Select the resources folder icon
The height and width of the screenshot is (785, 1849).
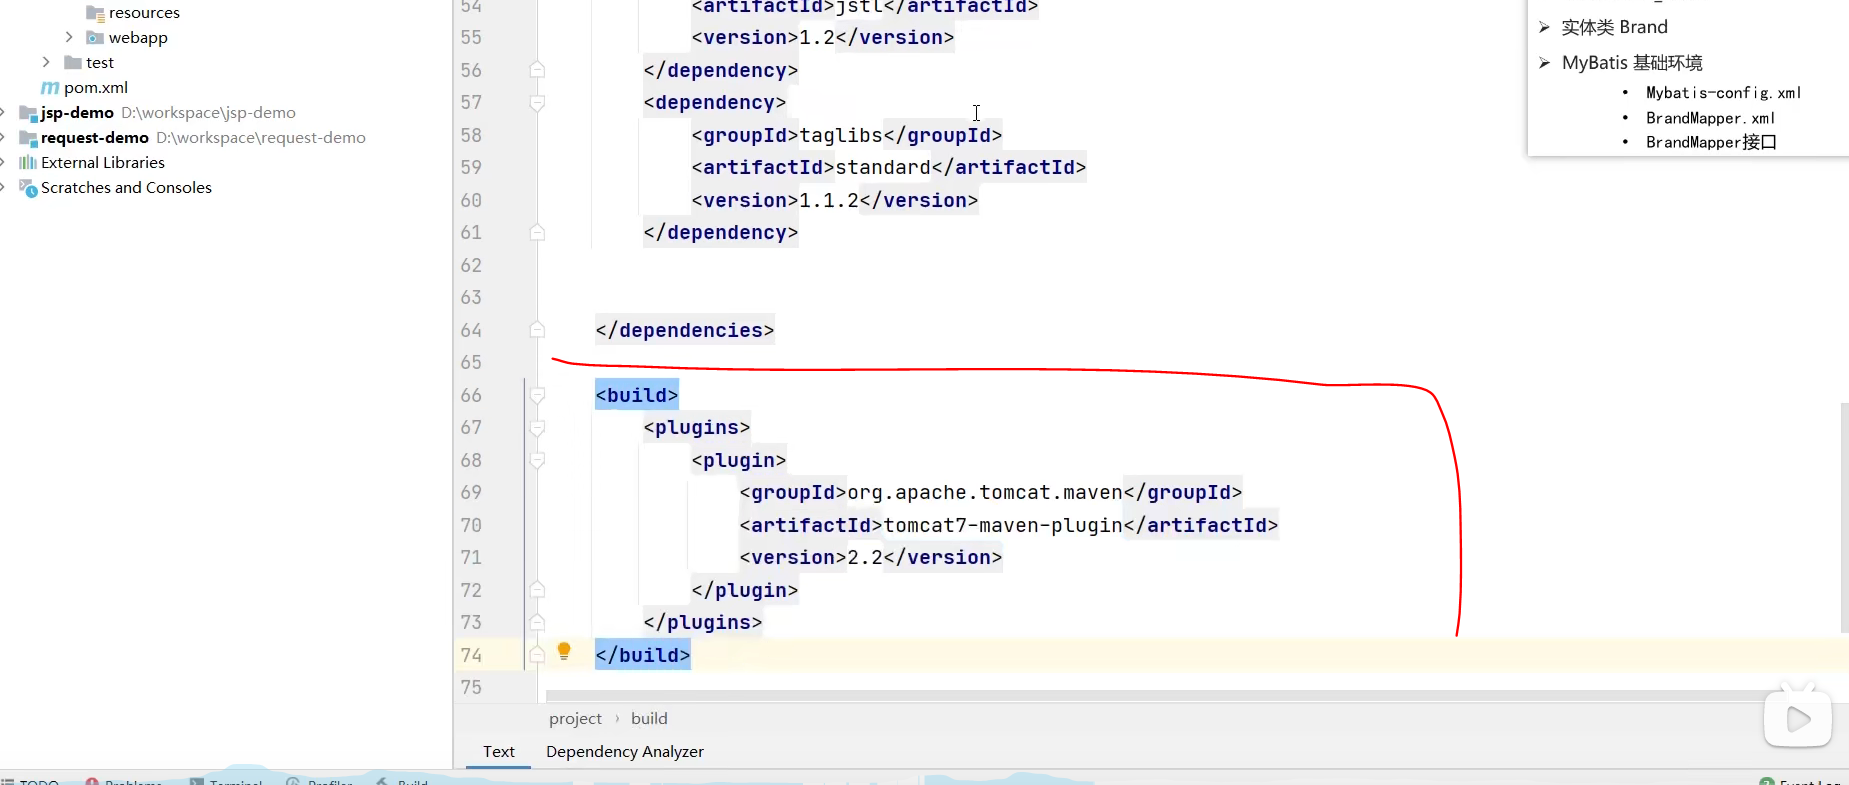point(95,13)
